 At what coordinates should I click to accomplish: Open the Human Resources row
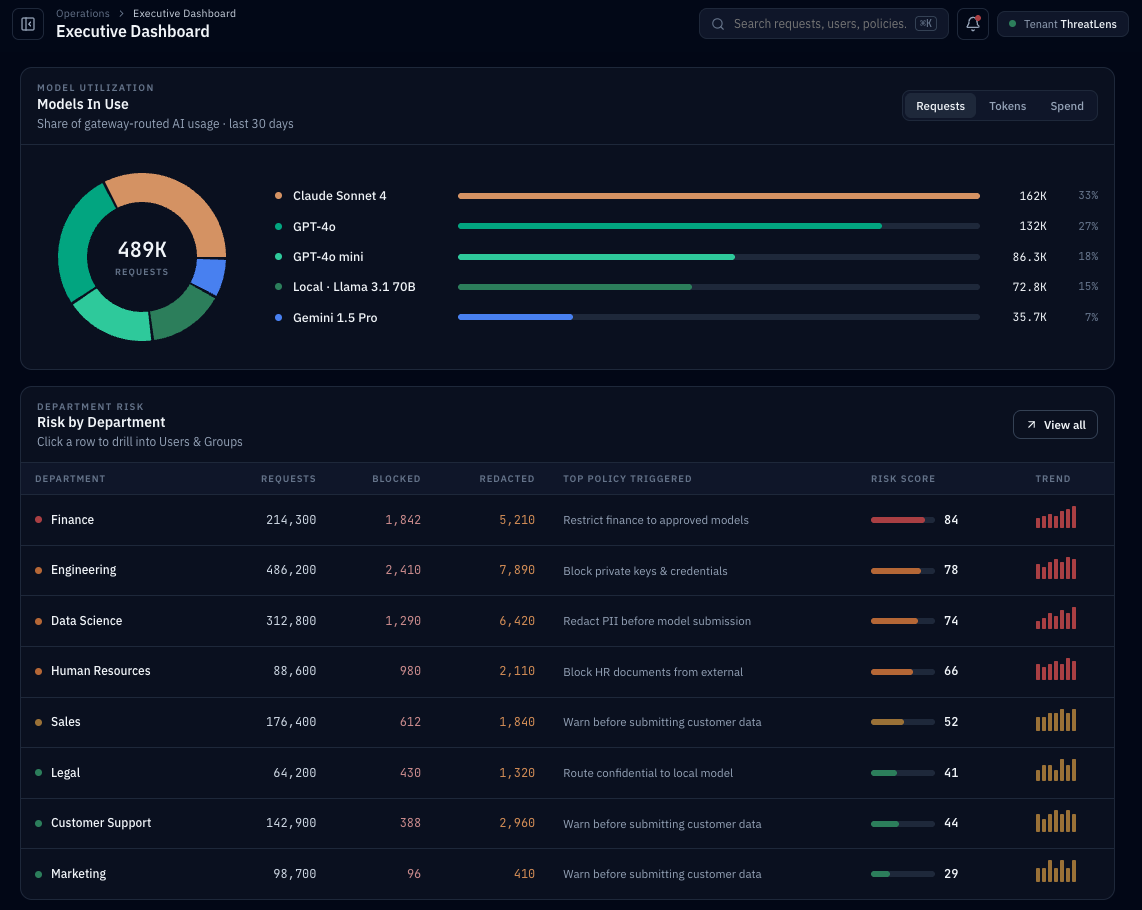567,671
